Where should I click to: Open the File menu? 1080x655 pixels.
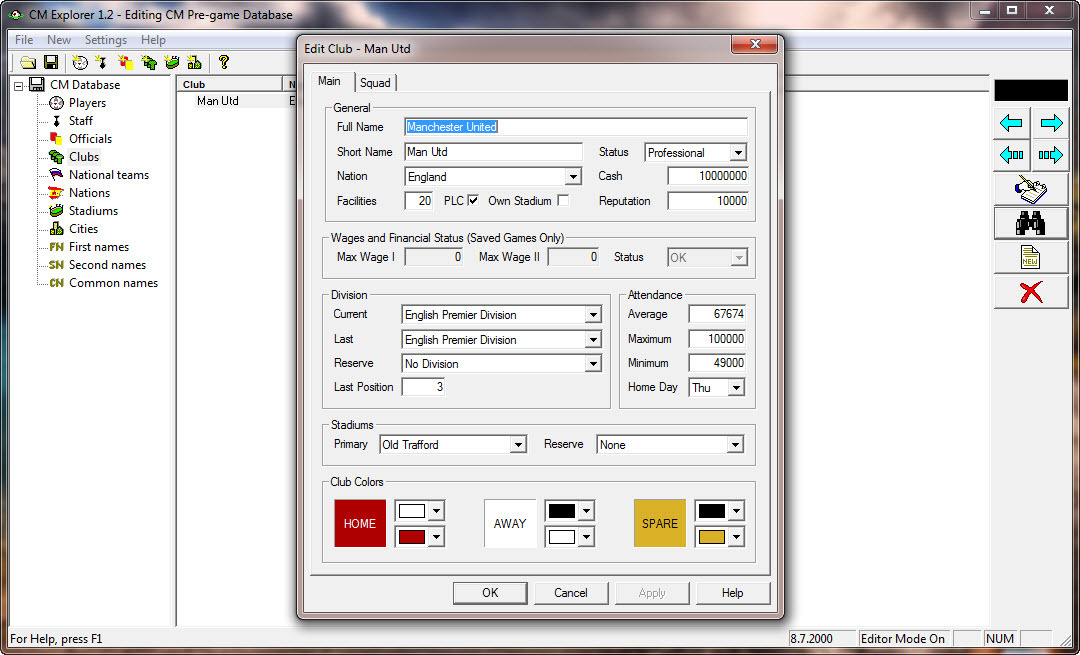pyautogui.click(x=24, y=40)
